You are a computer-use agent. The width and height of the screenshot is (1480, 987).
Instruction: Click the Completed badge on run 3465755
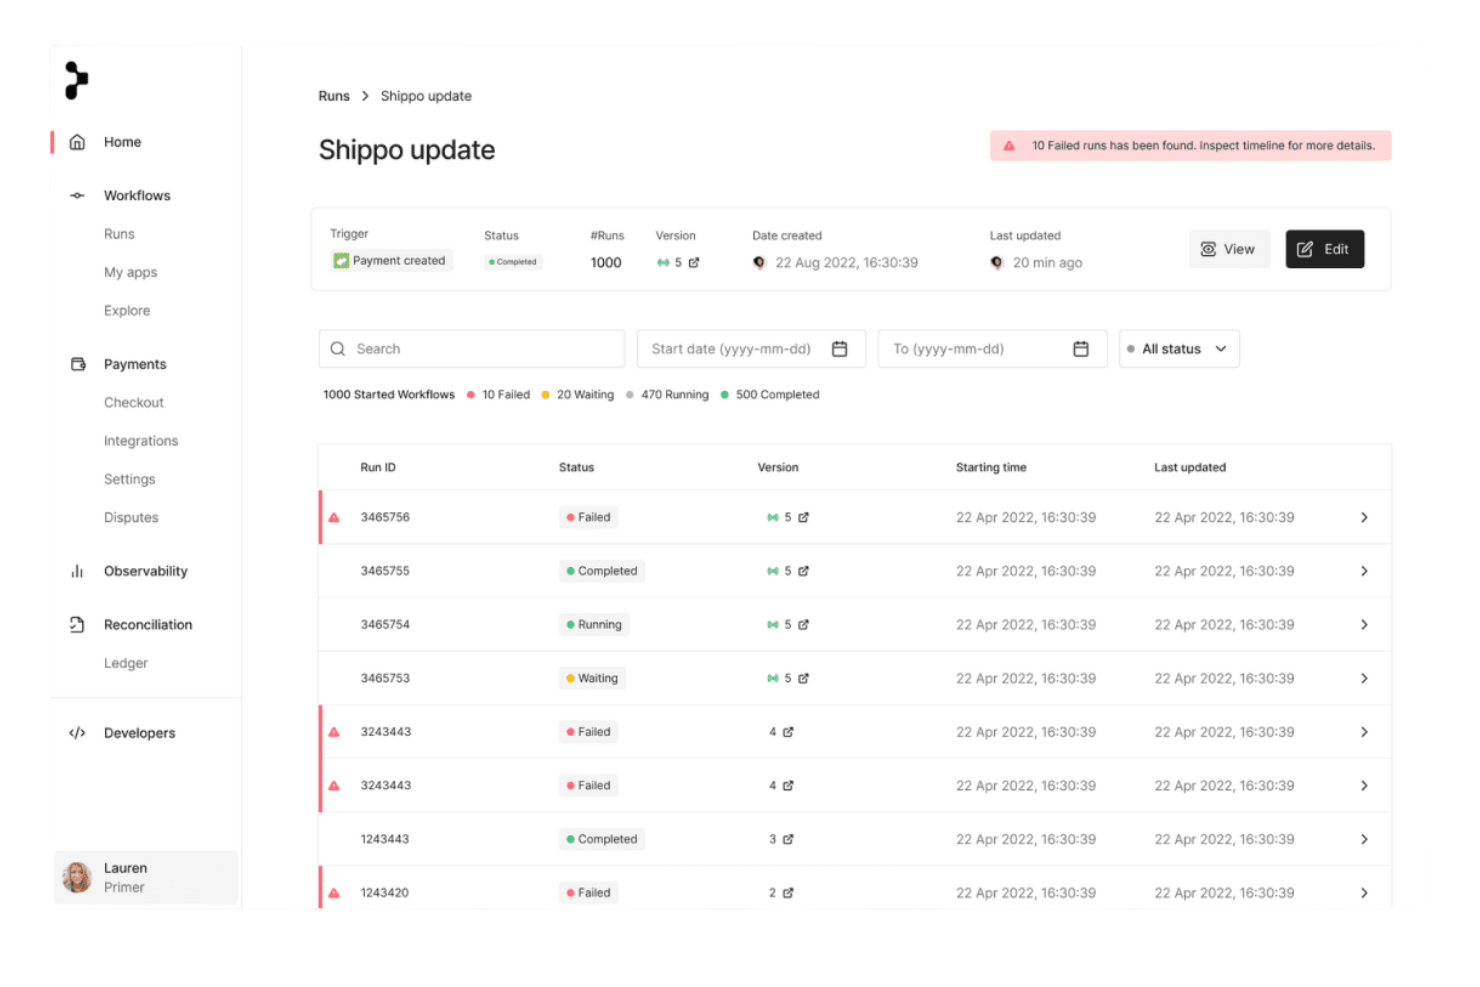coord(602,571)
